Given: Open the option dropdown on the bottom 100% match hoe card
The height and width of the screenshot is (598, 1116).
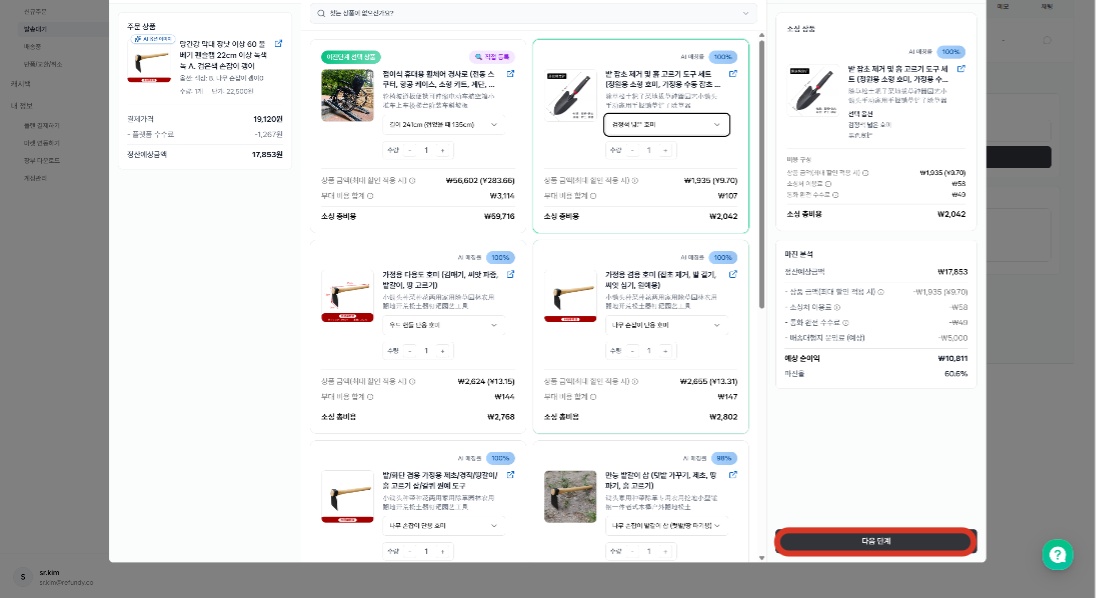Looking at the screenshot, I should click(x=443, y=526).
